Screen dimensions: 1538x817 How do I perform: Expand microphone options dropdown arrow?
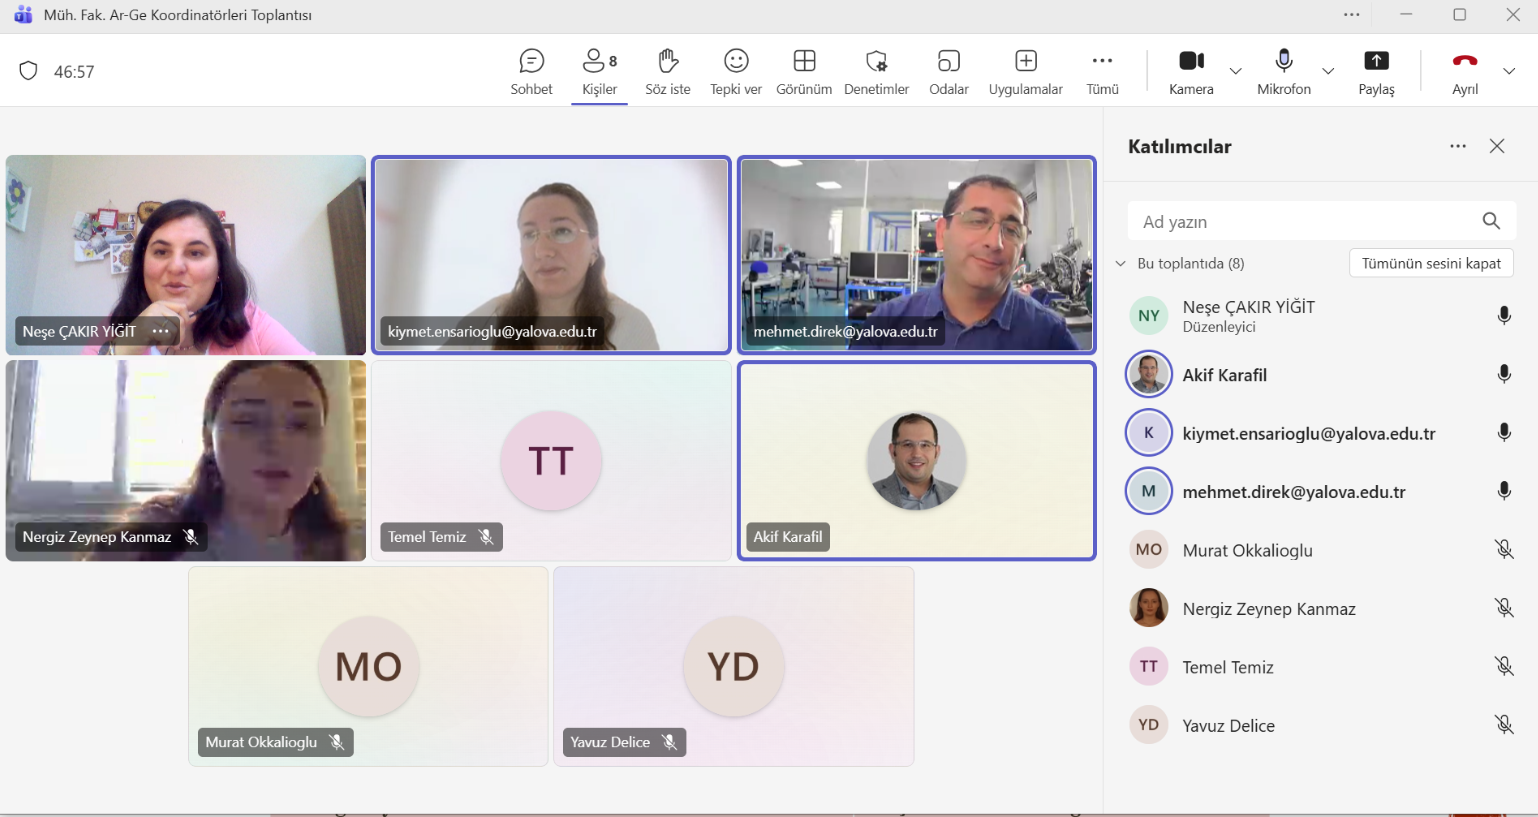[1328, 71]
